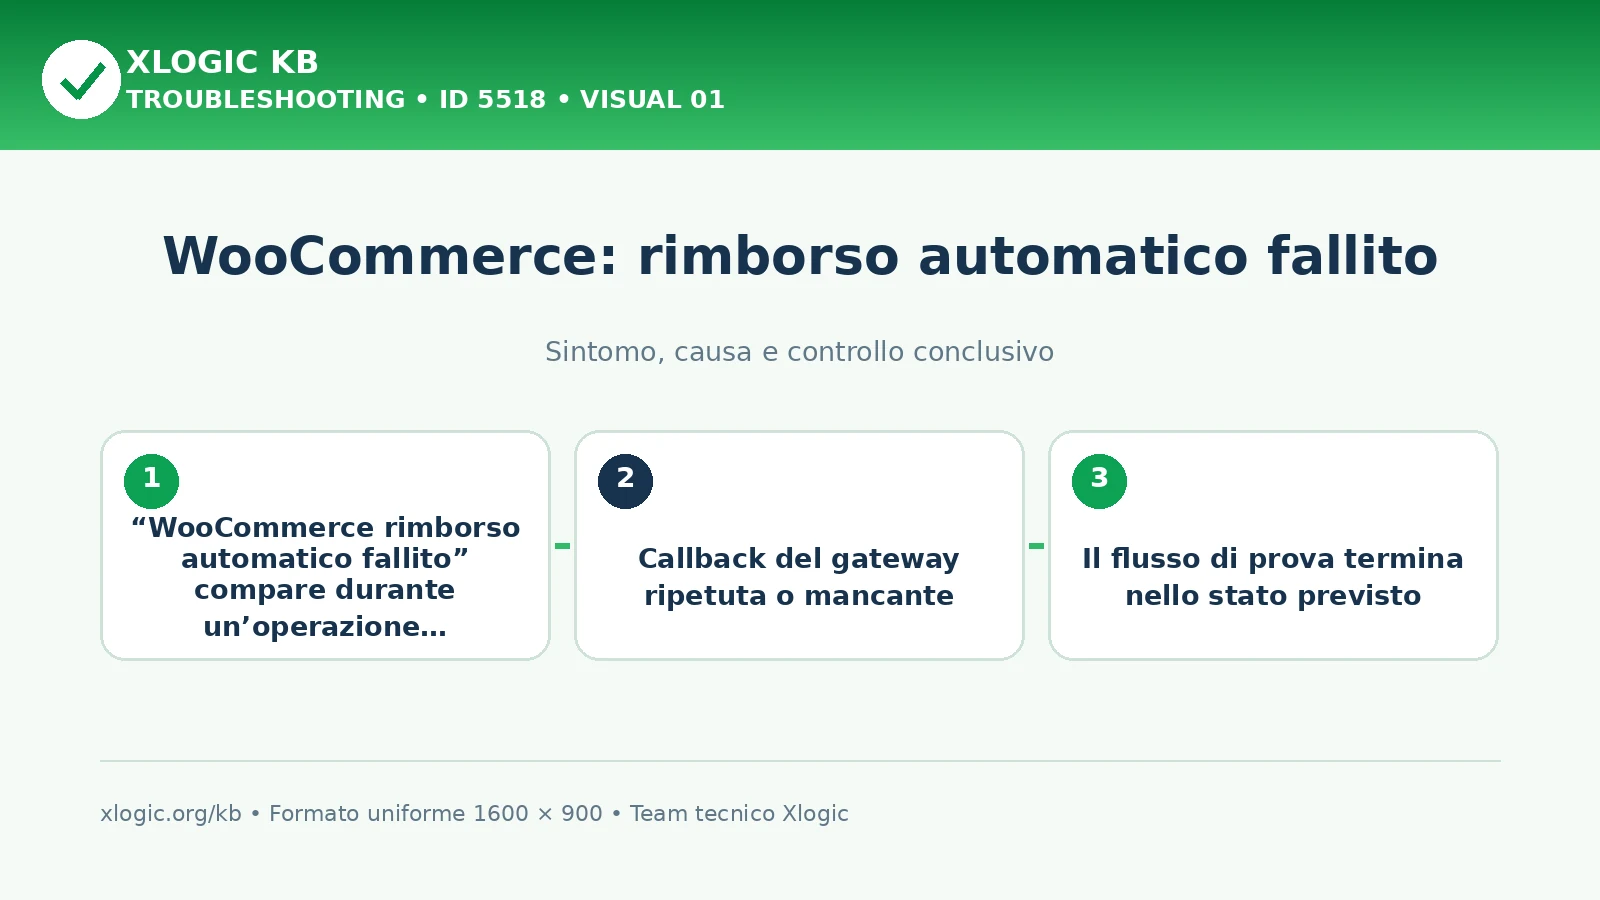Click the TROUBLESHOOTING • ID 5518 • VISUAL 01 line
1600x900 pixels.
[425, 100]
